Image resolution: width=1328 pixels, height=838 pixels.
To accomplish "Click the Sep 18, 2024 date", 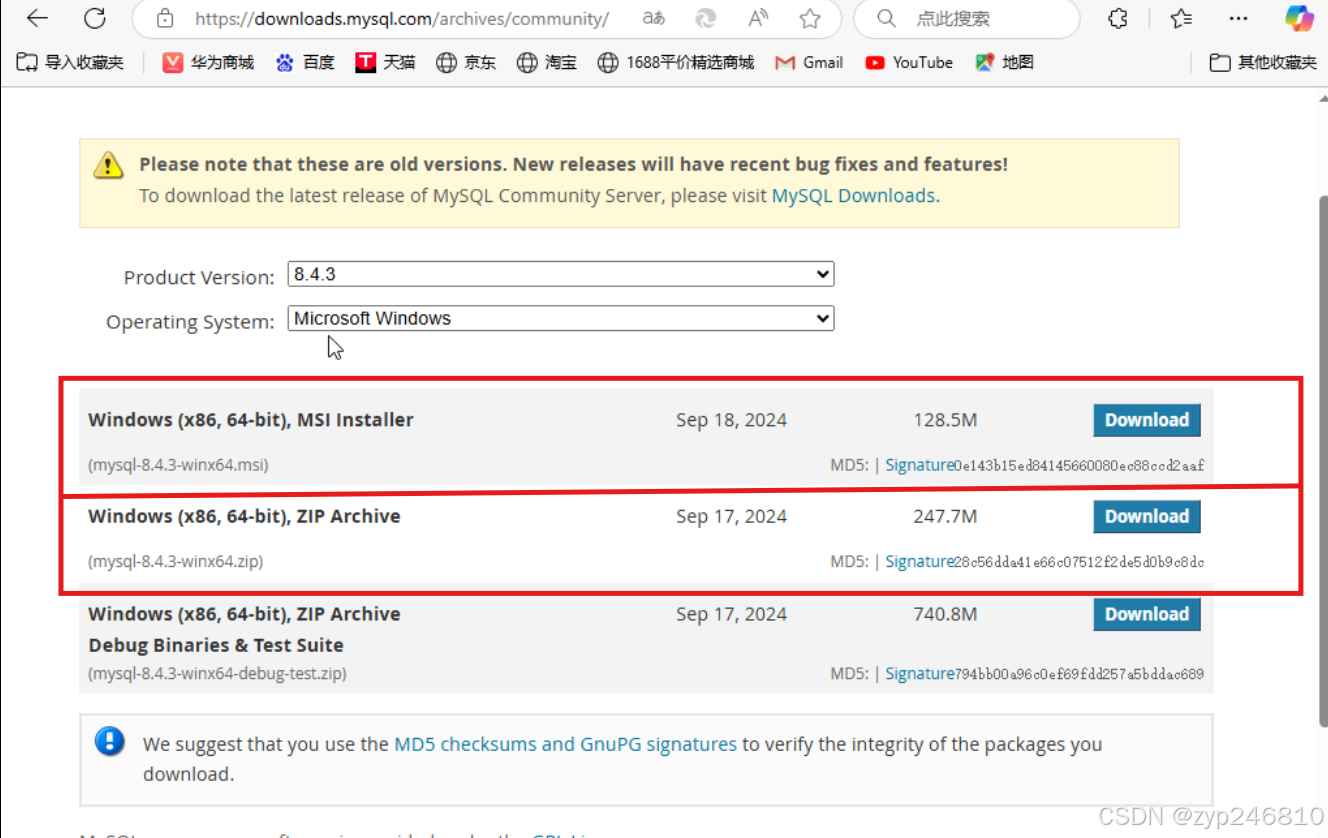I will [x=731, y=420].
